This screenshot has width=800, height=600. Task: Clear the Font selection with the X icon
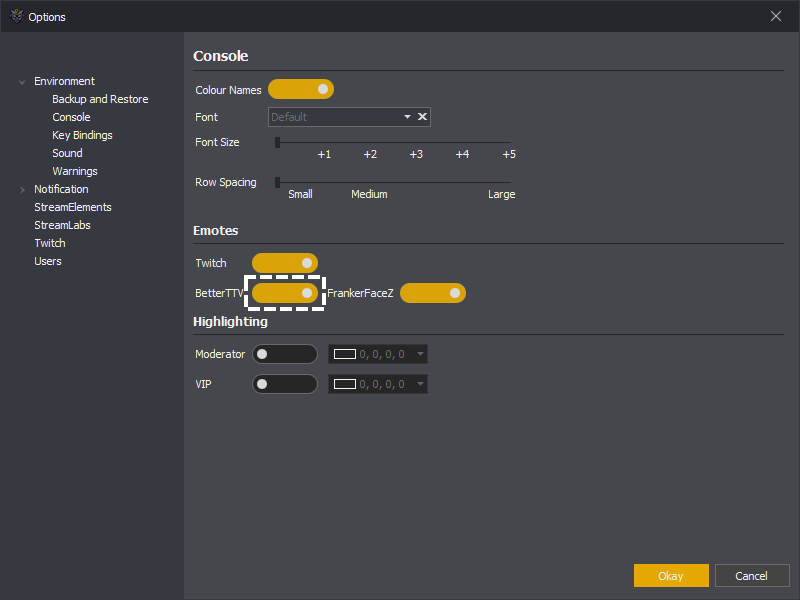[x=422, y=117]
